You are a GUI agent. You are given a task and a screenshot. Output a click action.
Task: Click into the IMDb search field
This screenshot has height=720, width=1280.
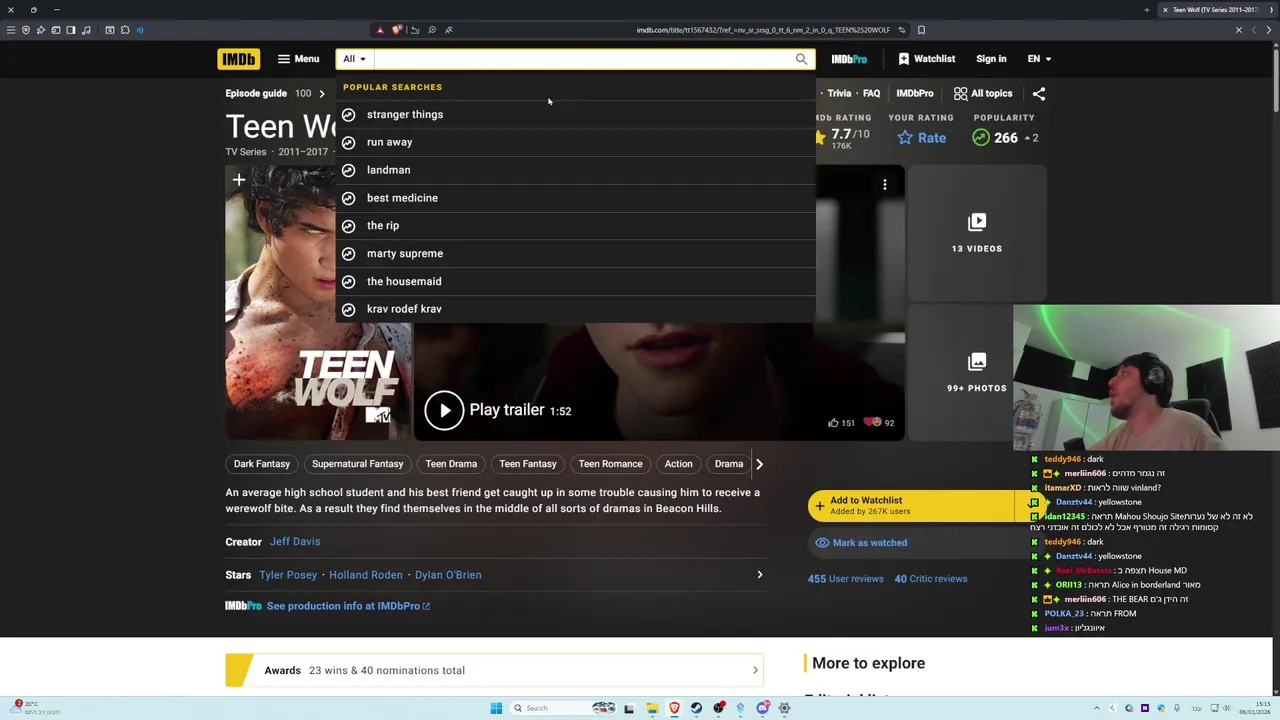click(580, 59)
